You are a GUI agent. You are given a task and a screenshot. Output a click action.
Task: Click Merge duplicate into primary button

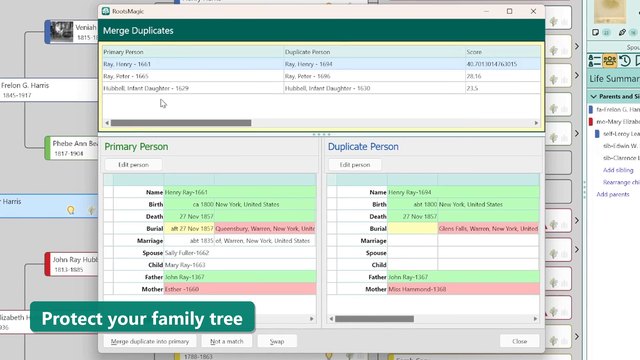pos(150,341)
